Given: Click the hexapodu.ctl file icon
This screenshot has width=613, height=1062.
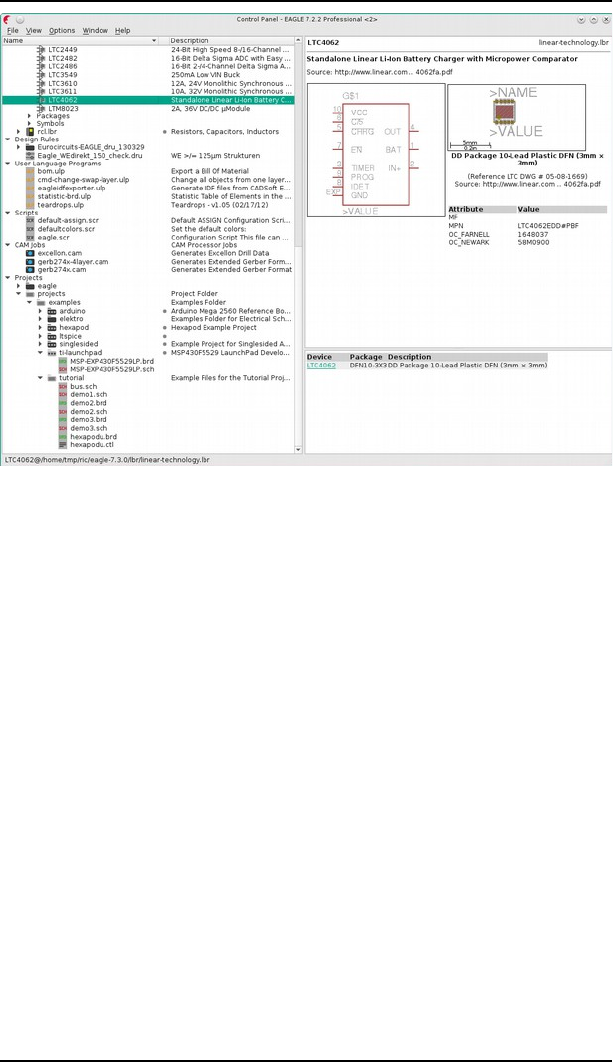Looking at the screenshot, I should [x=63, y=445].
